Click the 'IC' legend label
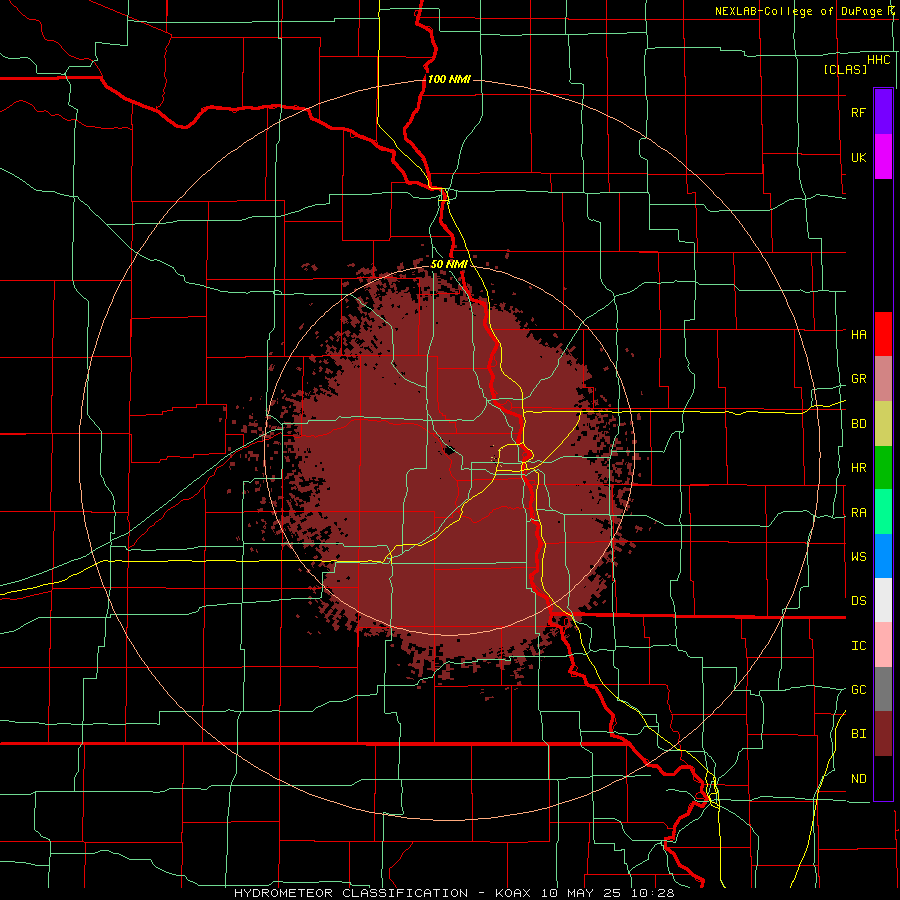The height and width of the screenshot is (900, 900). pyautogui.click(x=858, y=646)
